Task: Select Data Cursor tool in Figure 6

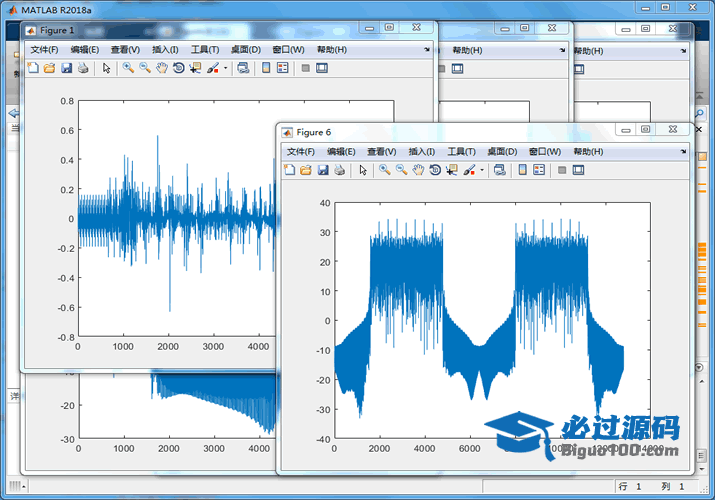Action: 451,170
